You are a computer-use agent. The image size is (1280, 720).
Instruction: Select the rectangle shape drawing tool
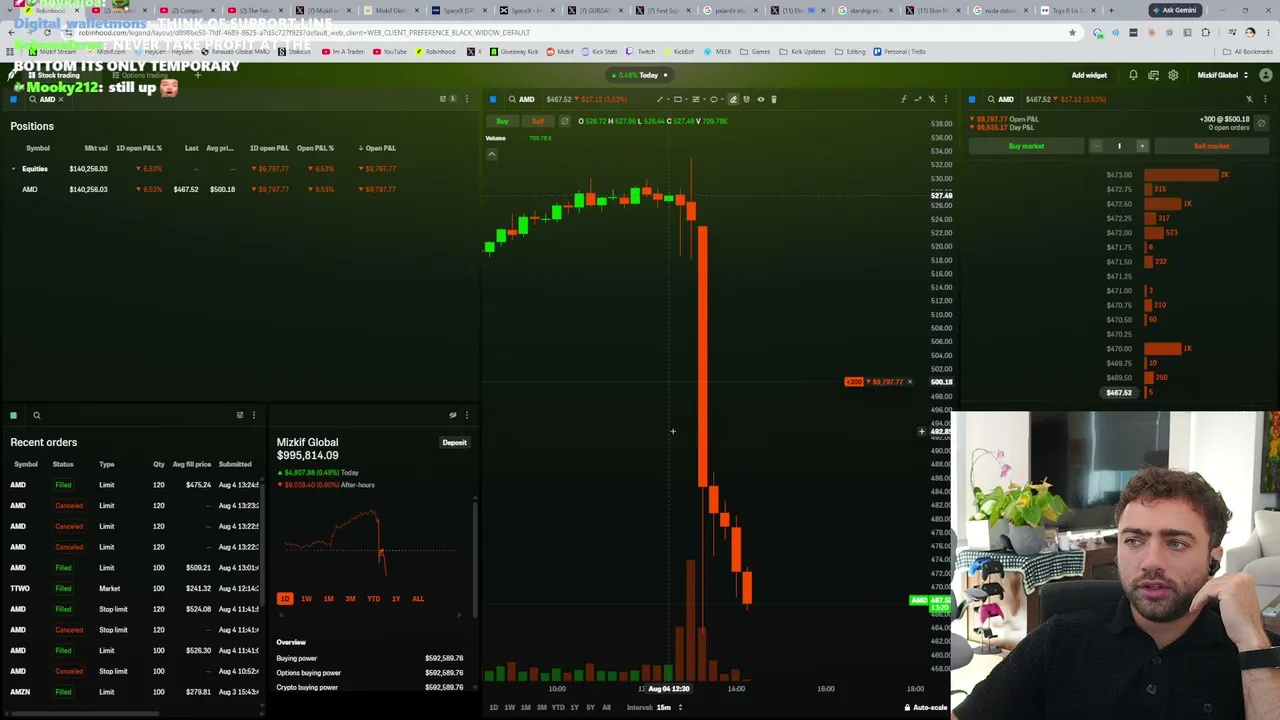click(677, 99)
